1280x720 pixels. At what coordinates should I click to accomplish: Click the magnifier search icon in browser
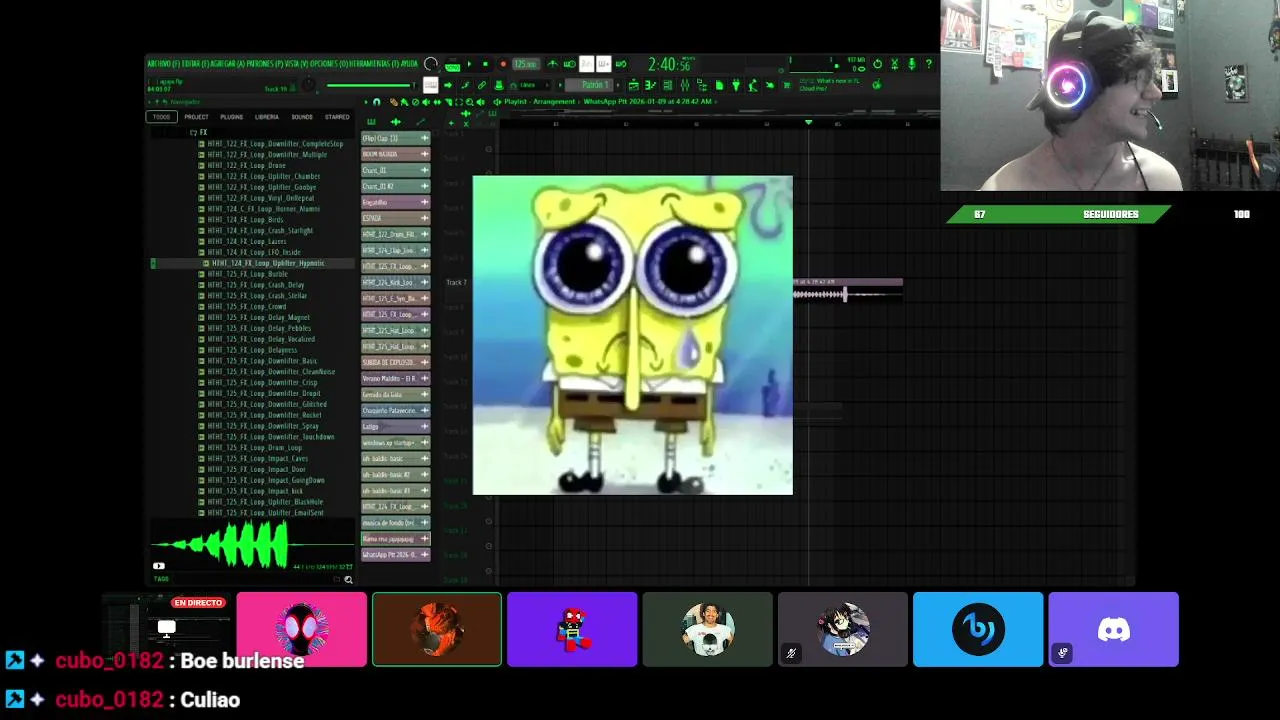click(x=348, y=579)
